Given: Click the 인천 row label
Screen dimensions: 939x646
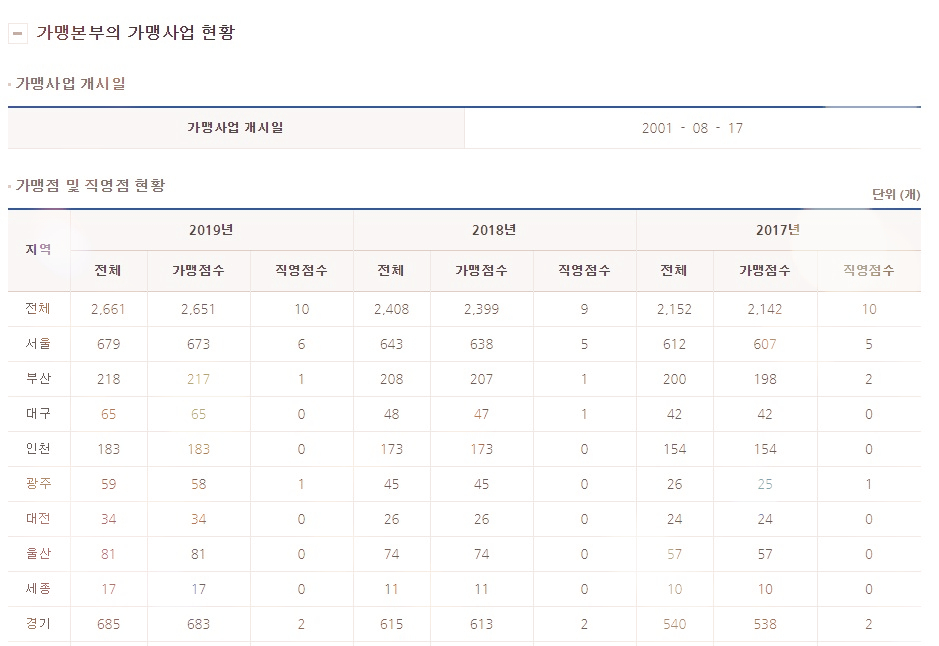Looking at the screenshot, I should [x=38, y=448].
